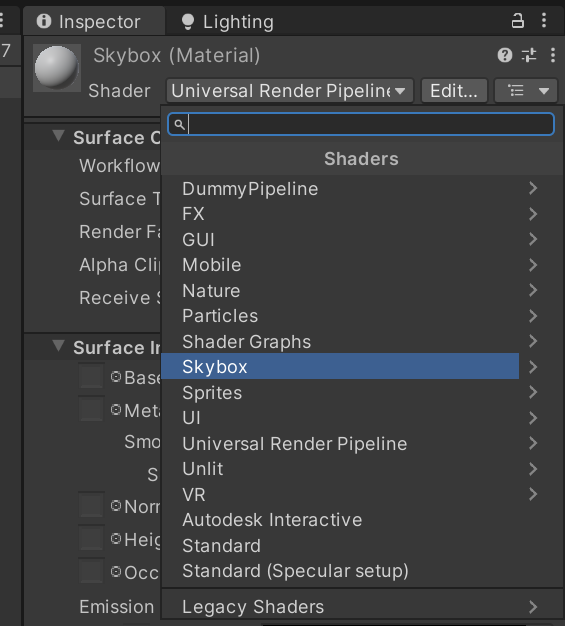Image resolution: width=565 pixels, height=626 pixels.
Task: Select the Autodesk Interactive shader
Action: click(363, 520)
